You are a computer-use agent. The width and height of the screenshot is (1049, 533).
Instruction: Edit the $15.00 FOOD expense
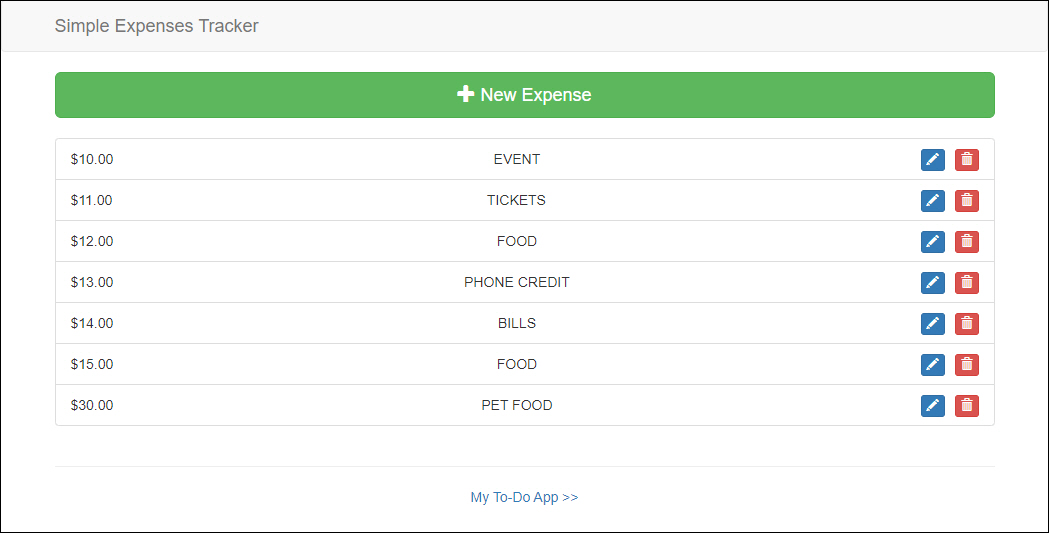click(x=933, y=364)
